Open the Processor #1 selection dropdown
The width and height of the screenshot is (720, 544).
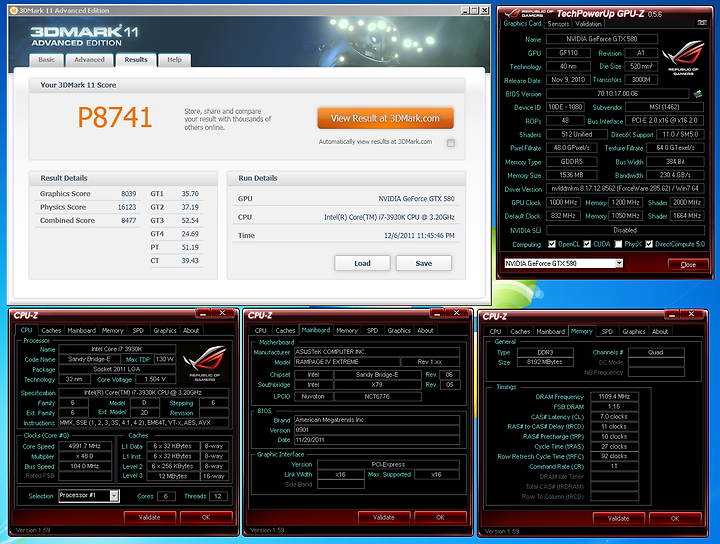point(114,496)
